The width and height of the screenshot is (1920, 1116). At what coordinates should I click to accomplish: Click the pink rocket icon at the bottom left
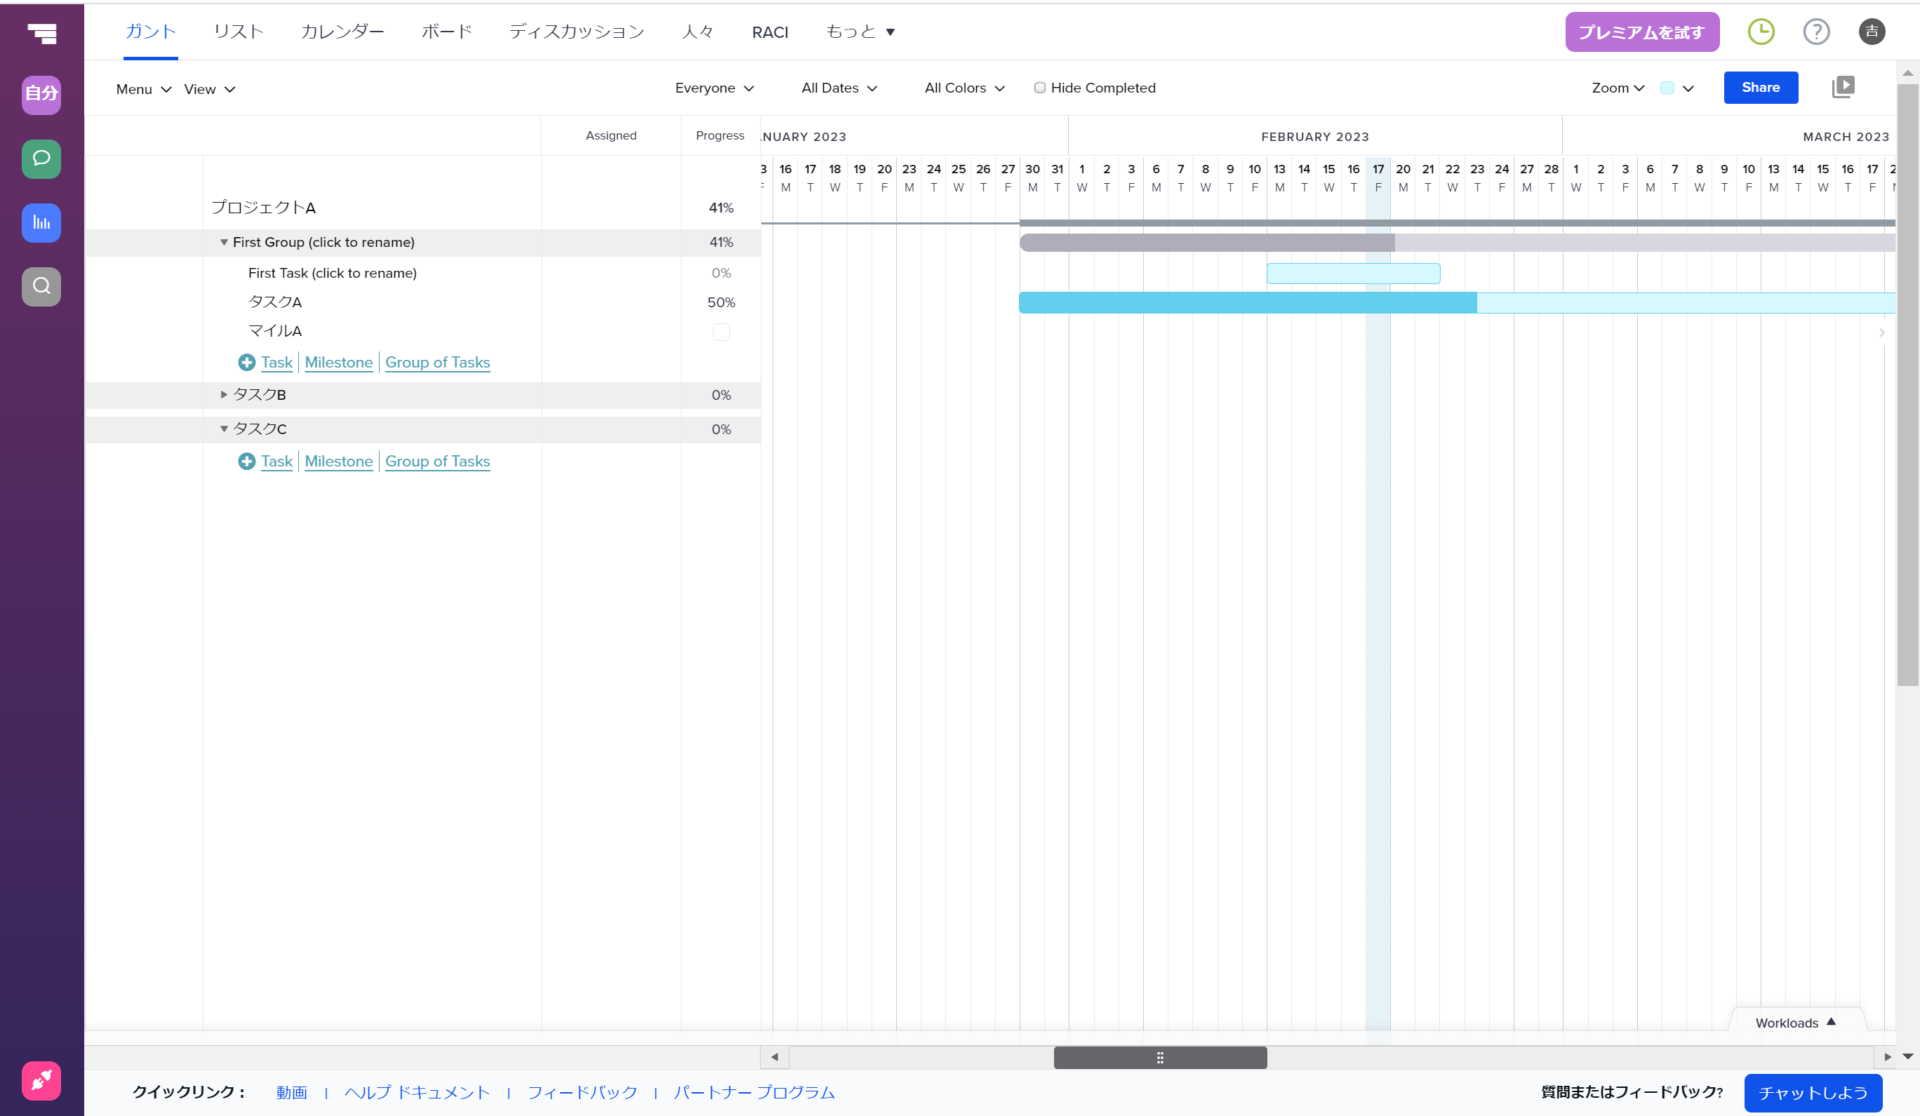(41, 1080)
